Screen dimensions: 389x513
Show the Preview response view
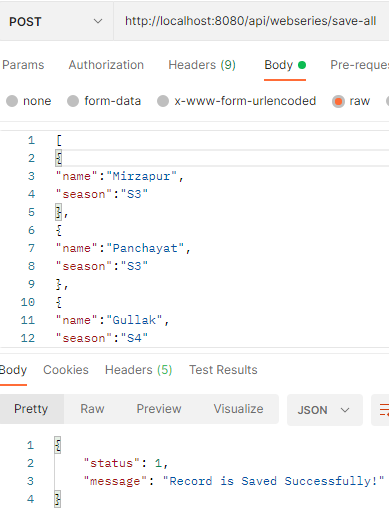pyautogui.click(x=159, y=409)
